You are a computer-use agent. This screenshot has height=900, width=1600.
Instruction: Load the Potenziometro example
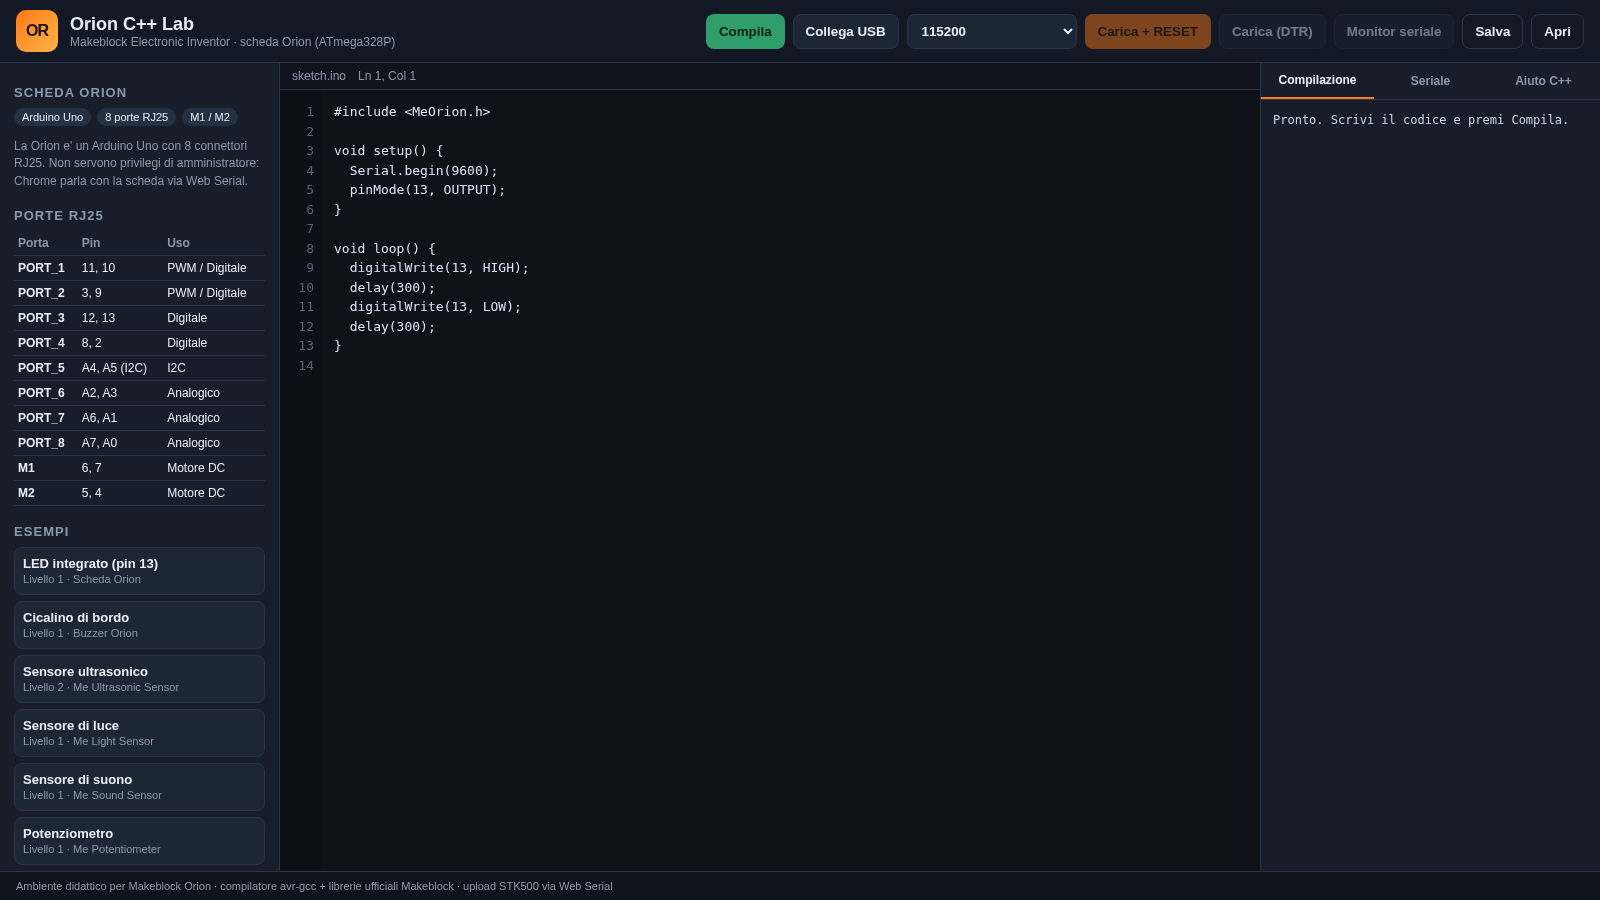139,841
